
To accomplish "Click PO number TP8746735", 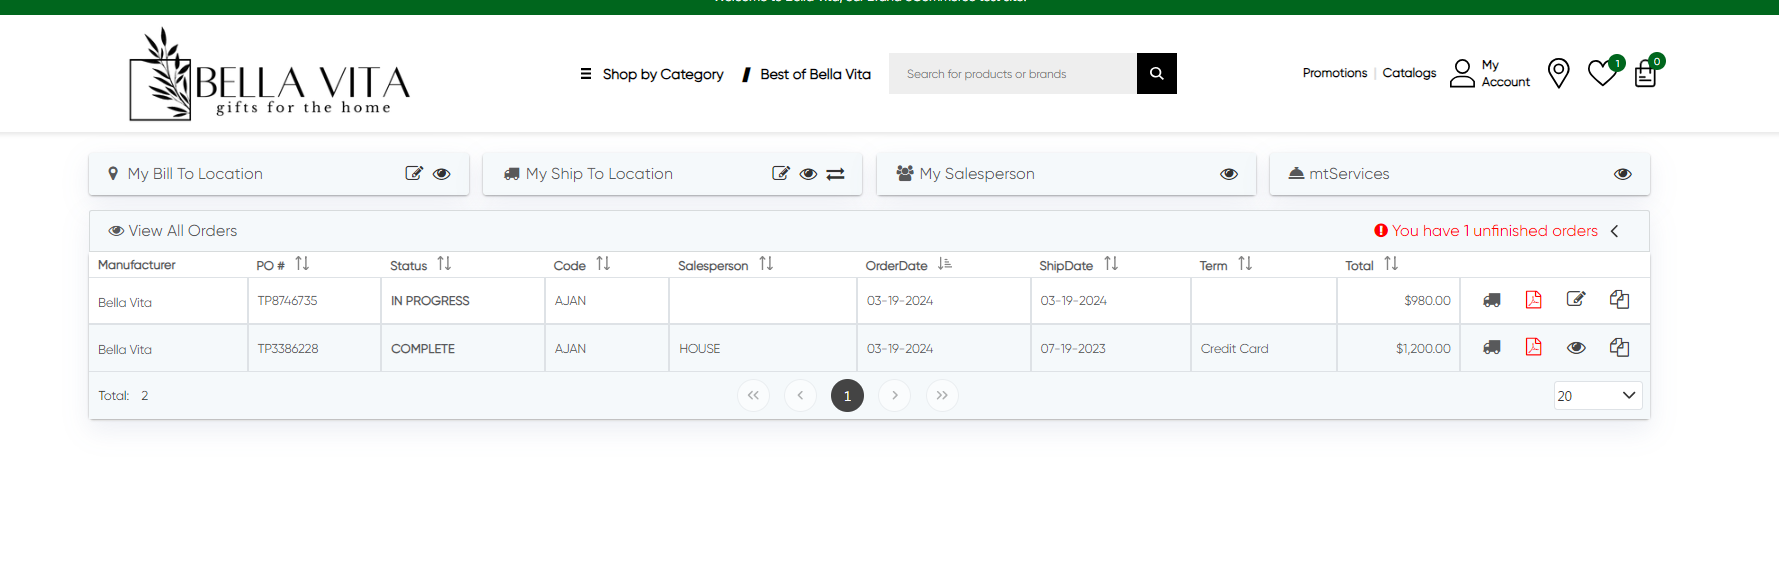I will [287, 301].
